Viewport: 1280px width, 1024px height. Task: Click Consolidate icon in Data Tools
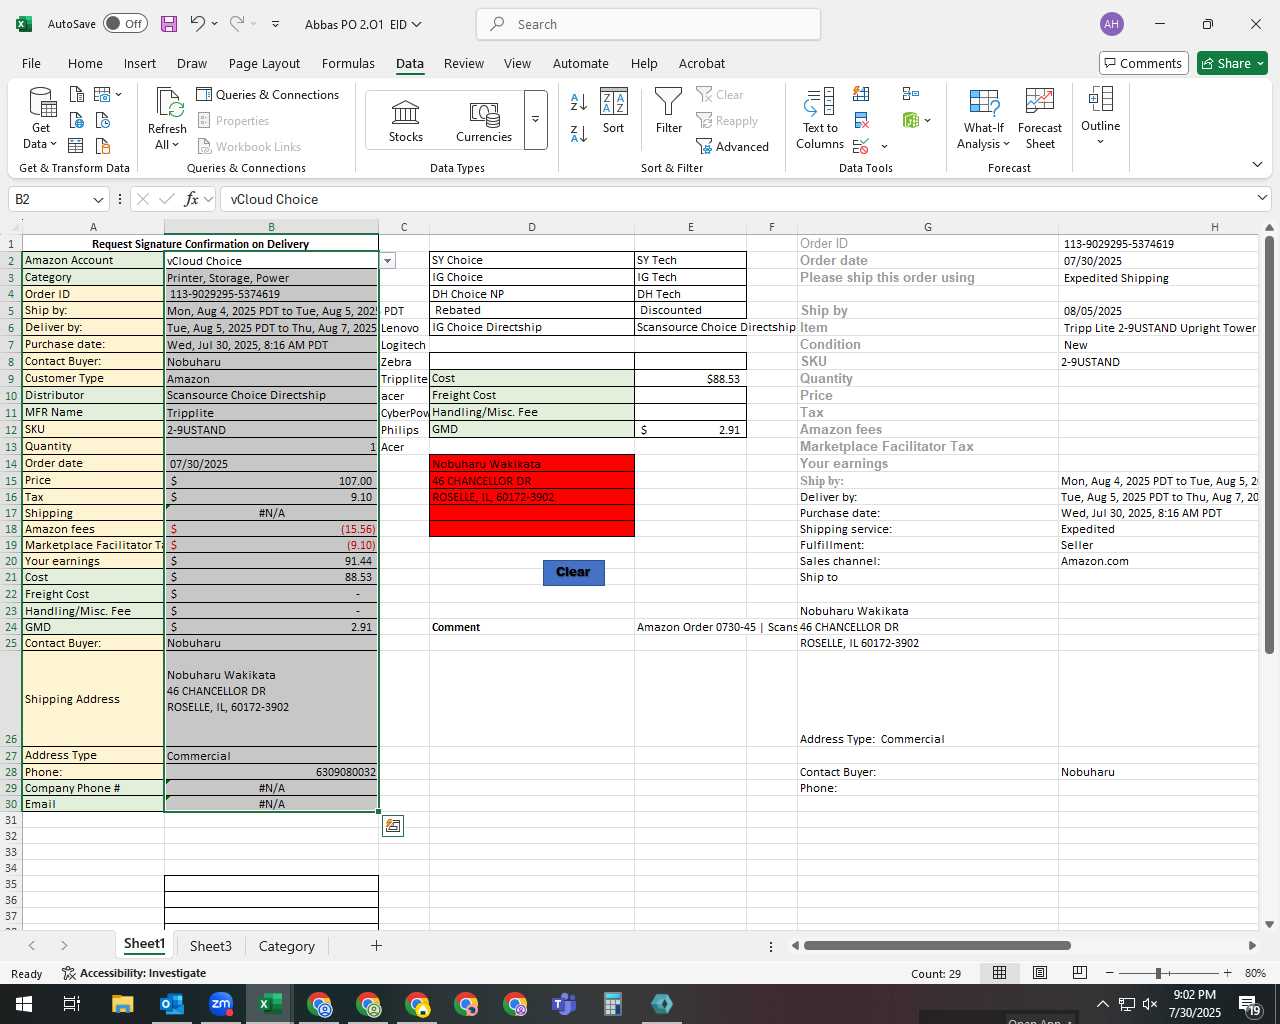click(x=910, y=94)
